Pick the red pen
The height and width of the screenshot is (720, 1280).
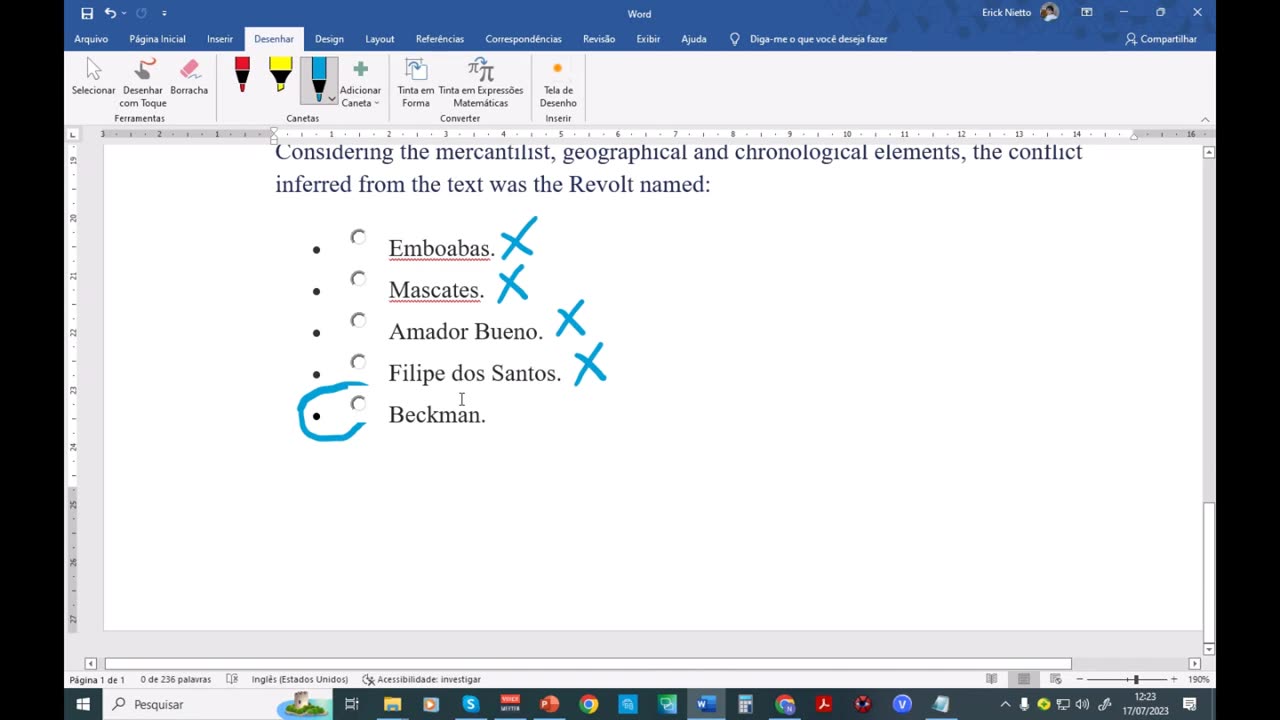coord(242,76)
